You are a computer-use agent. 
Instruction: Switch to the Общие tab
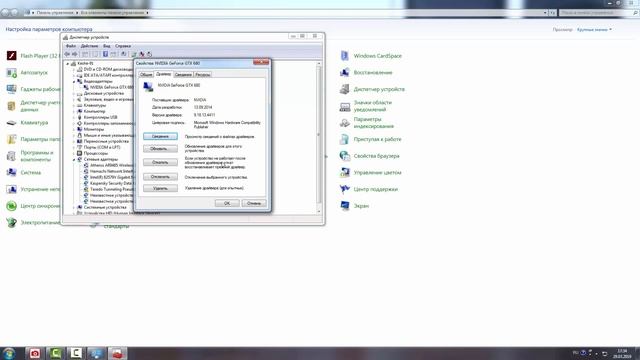tap(146, 75)
